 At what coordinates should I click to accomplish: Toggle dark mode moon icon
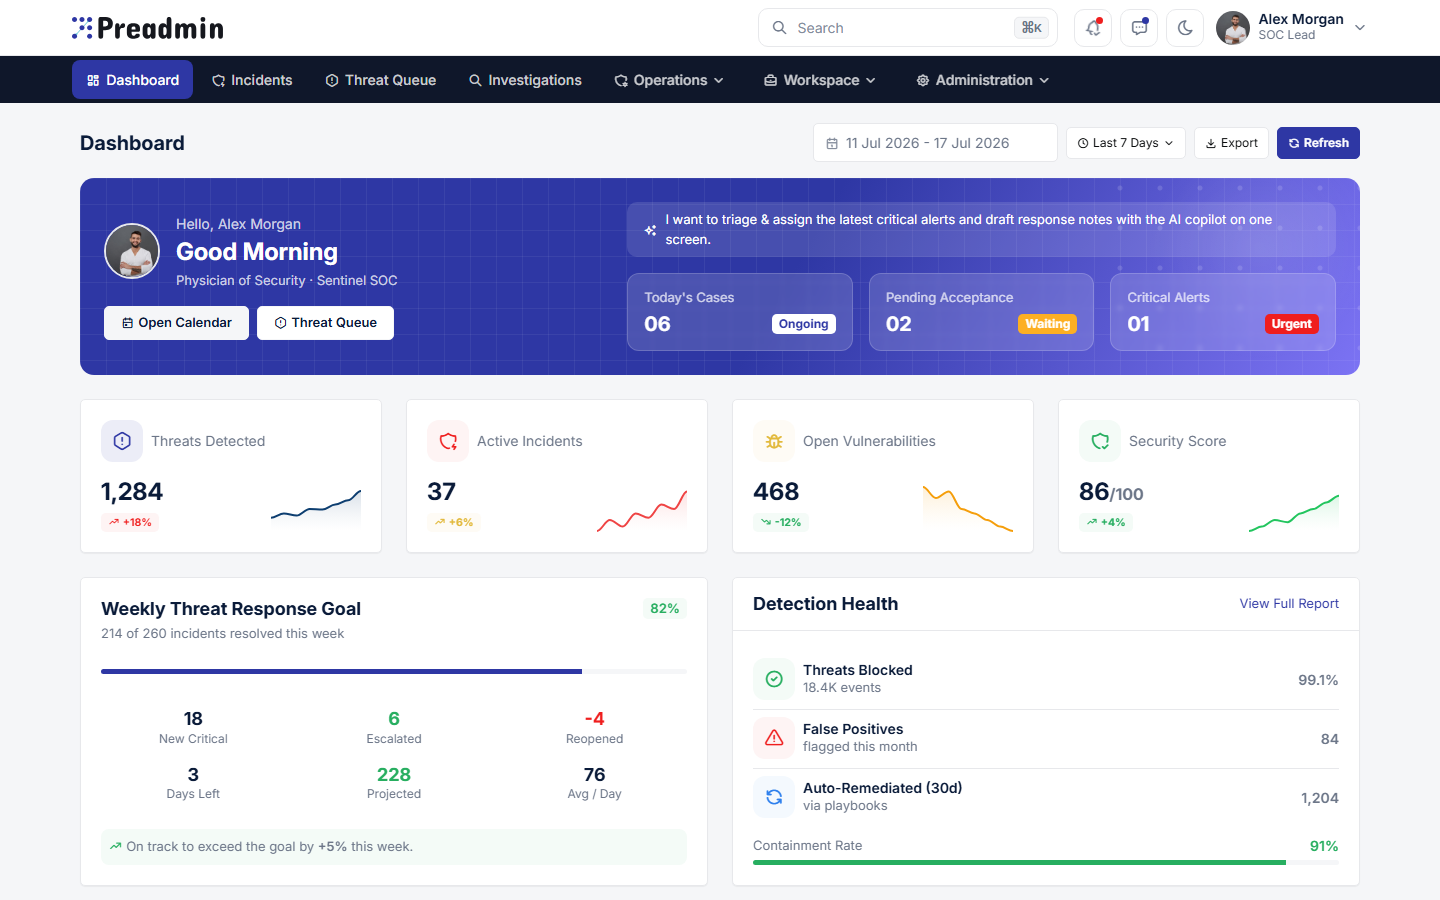point(1185,28)
